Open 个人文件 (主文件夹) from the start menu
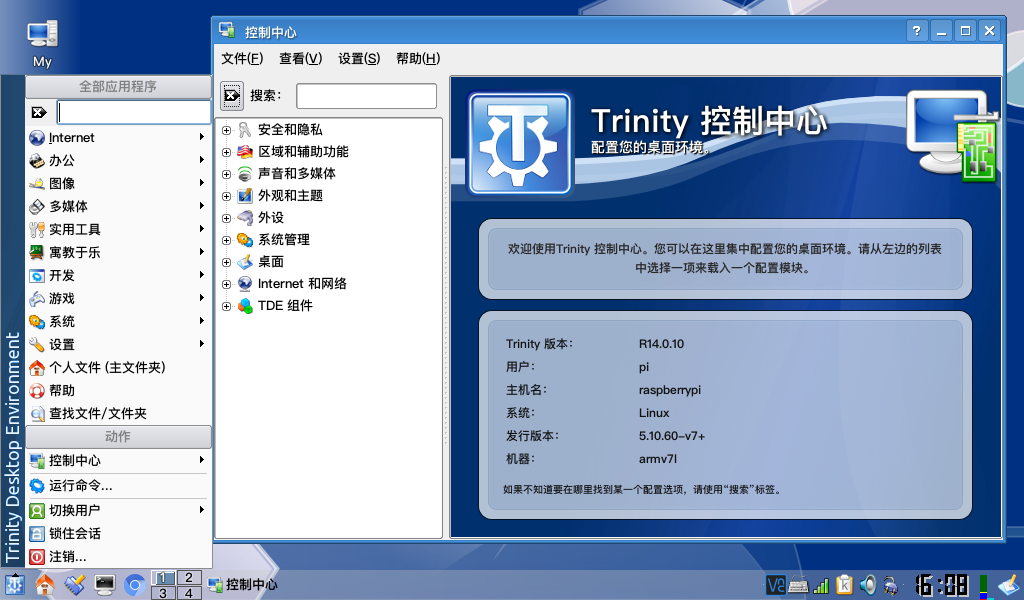 [x=118, y=368]
